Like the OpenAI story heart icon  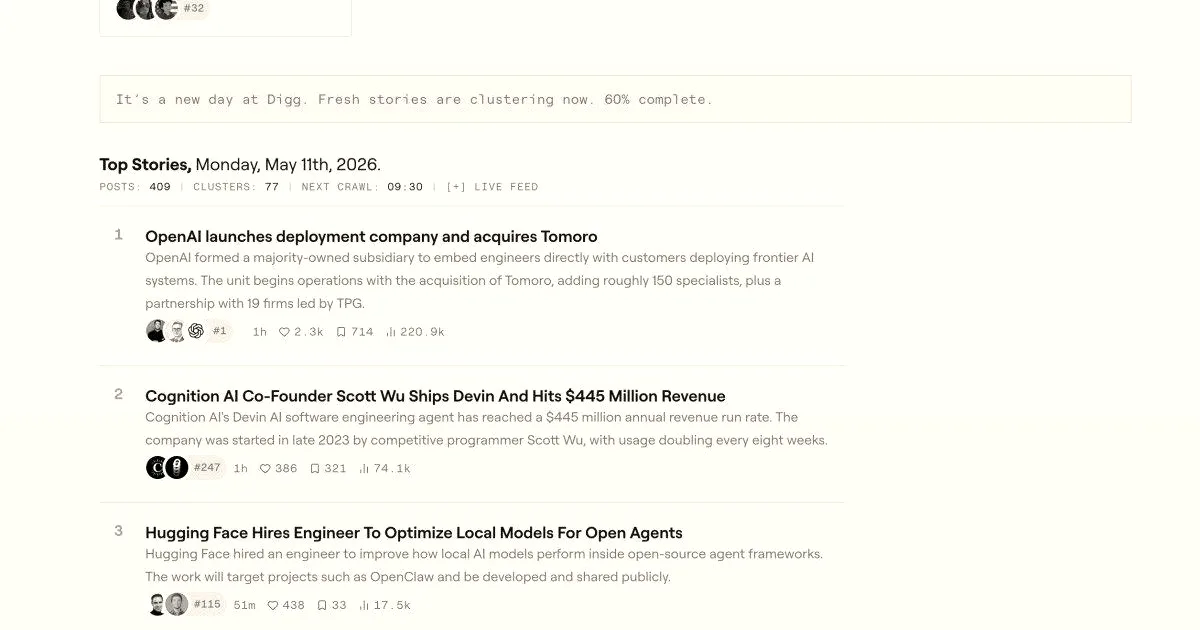tap(284, 332)
